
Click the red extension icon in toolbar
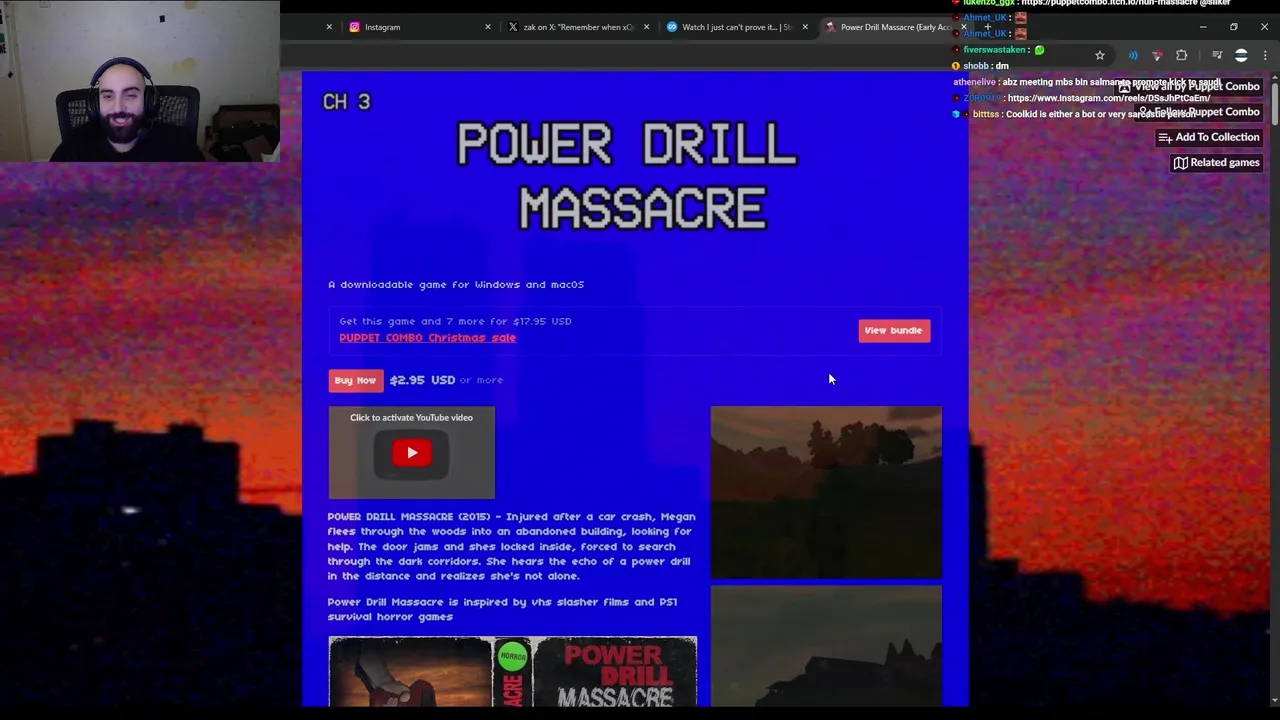point(1157,55)
